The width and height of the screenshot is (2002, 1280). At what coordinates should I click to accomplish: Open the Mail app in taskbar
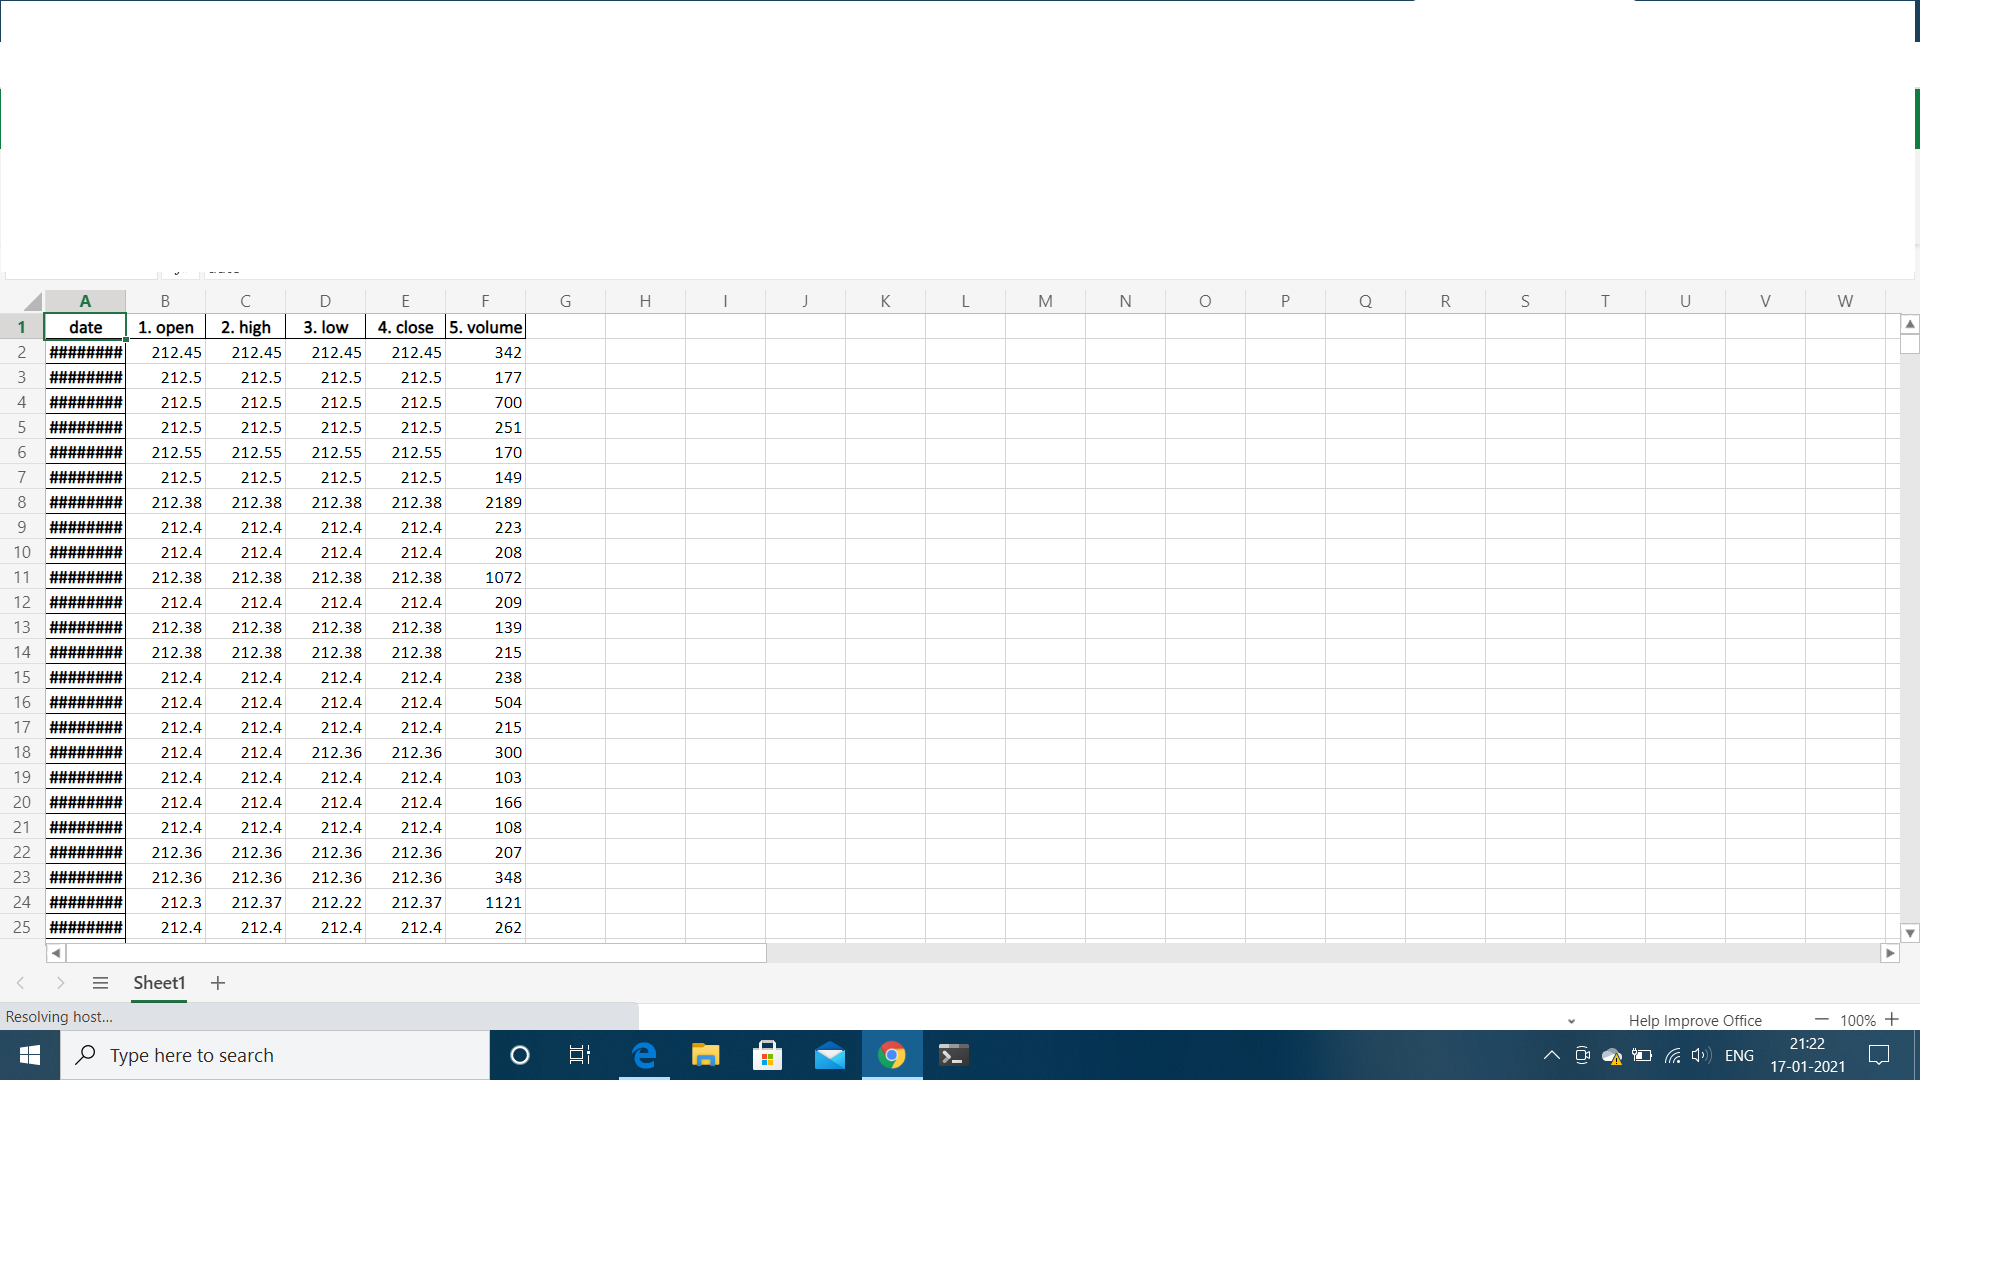pos(829,1055)
